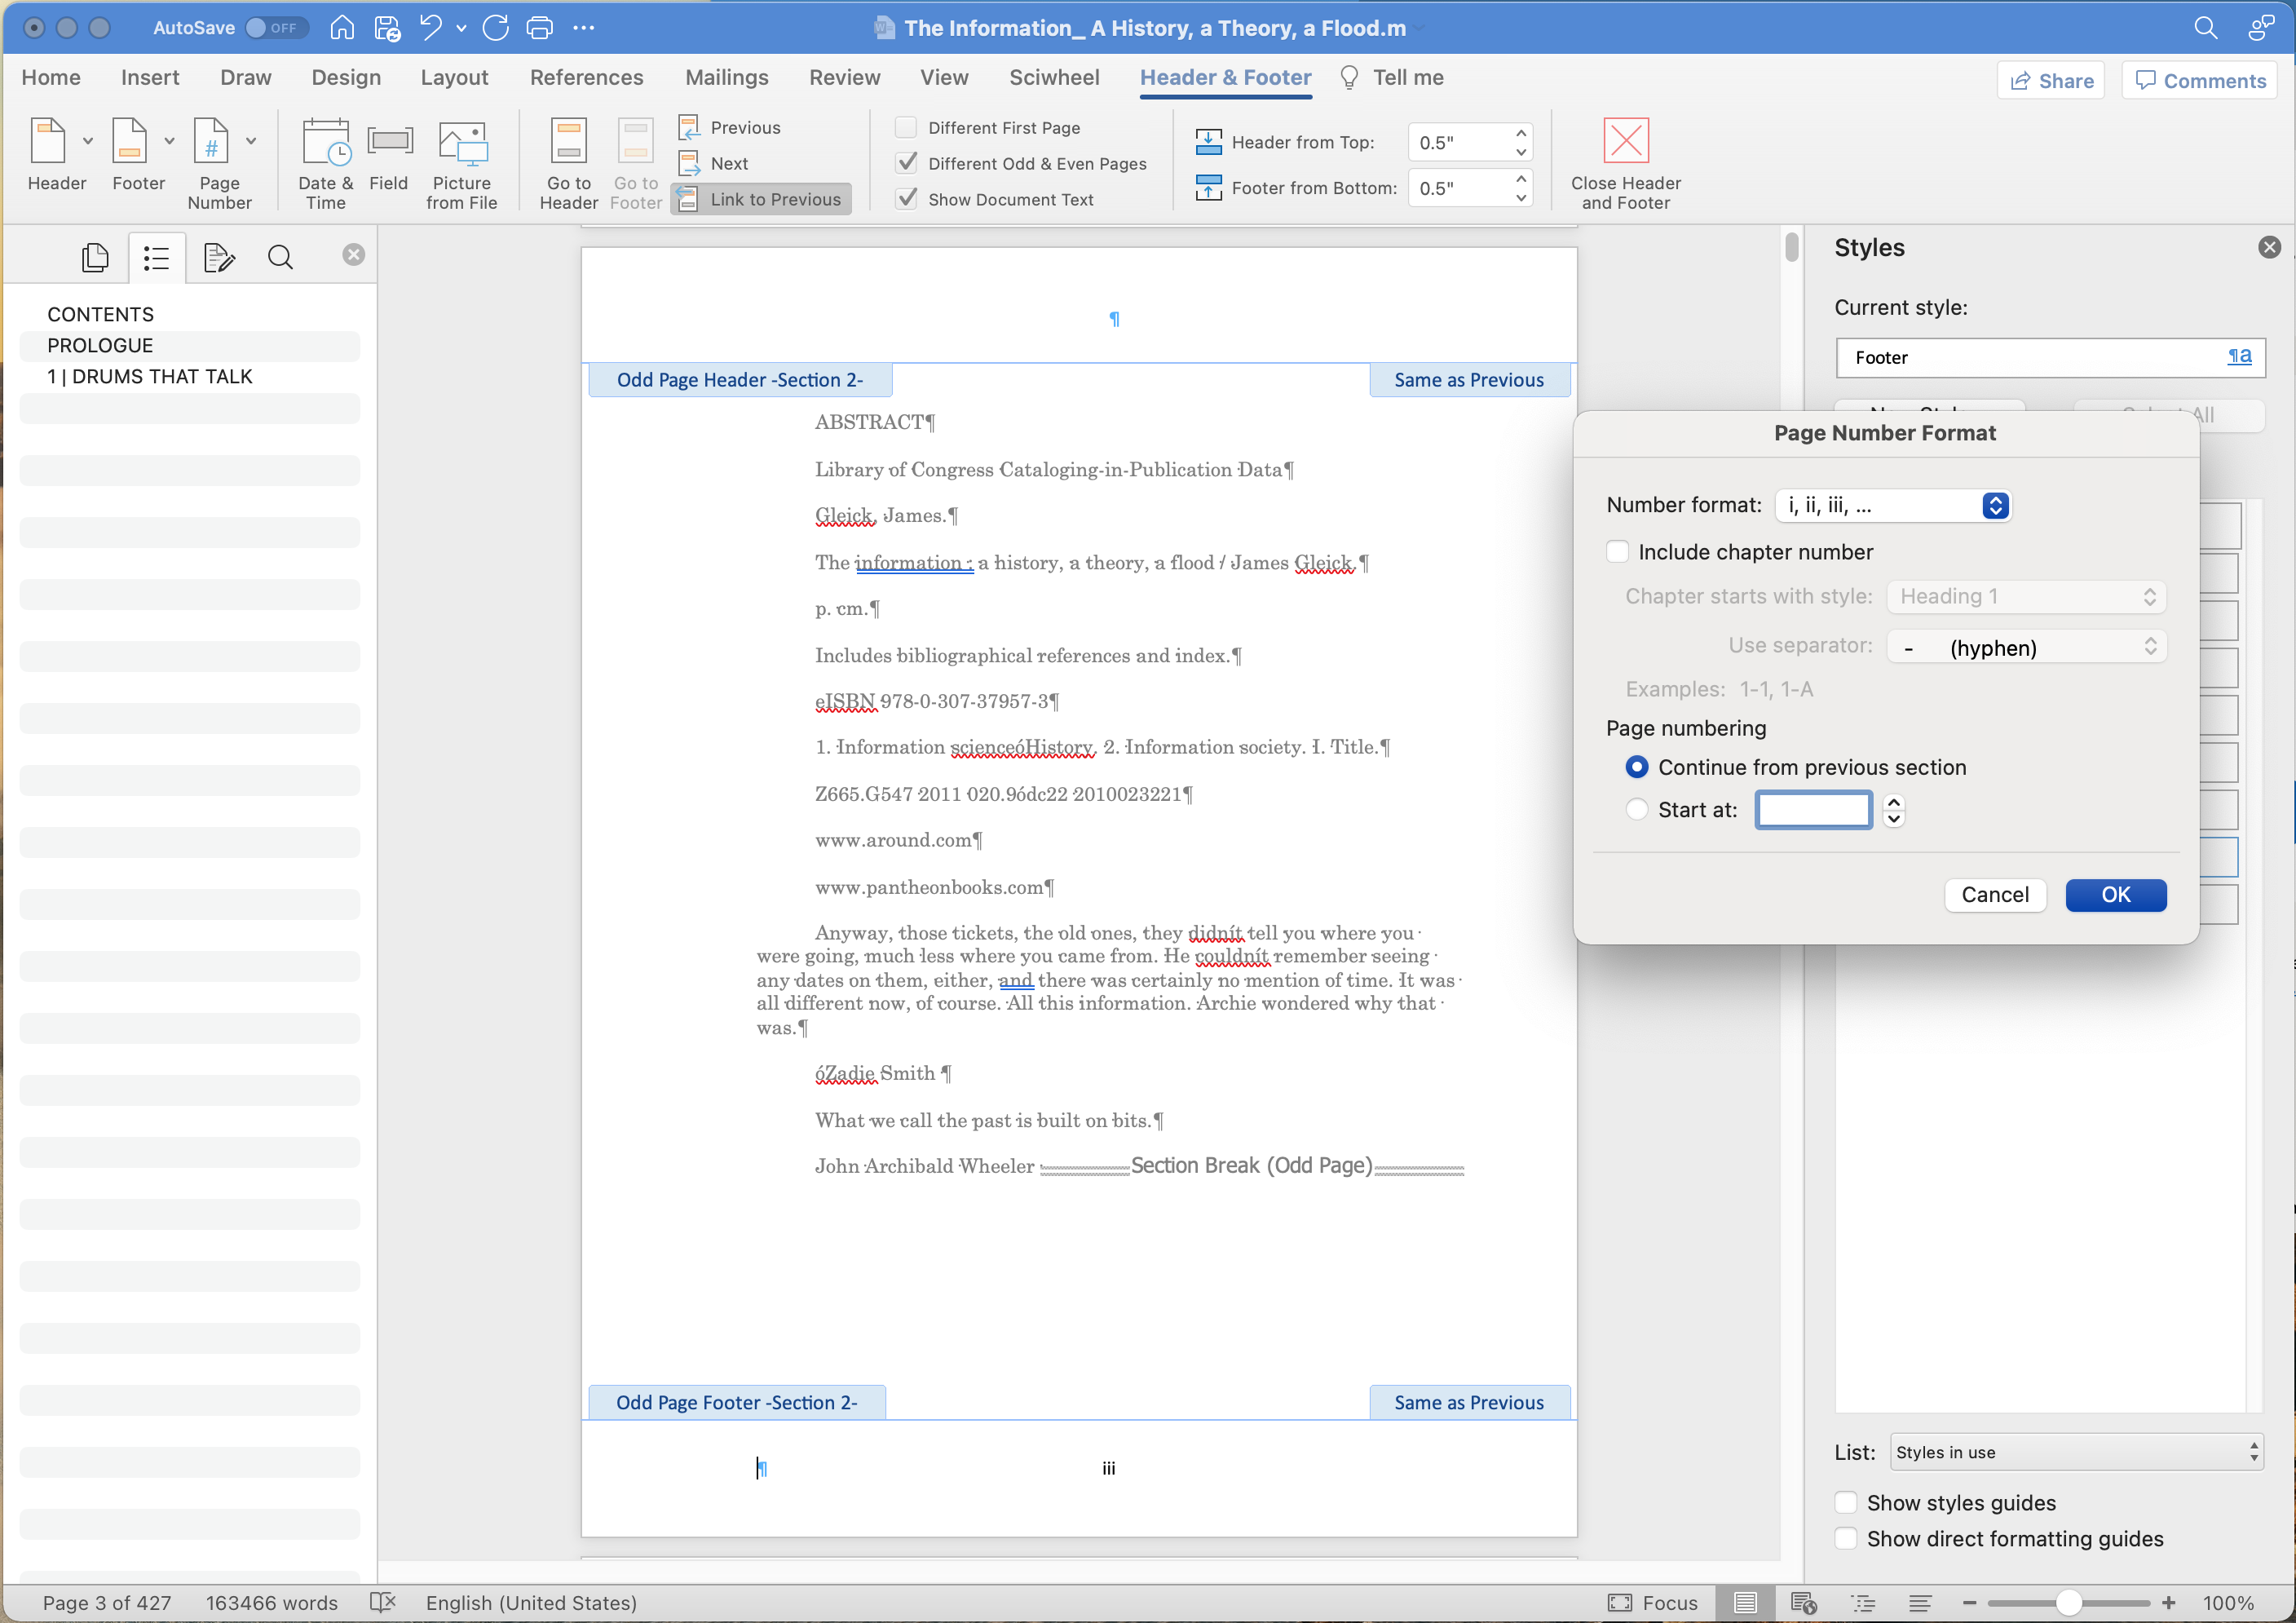Click Close Header and Footer icon

(1625, 141)
